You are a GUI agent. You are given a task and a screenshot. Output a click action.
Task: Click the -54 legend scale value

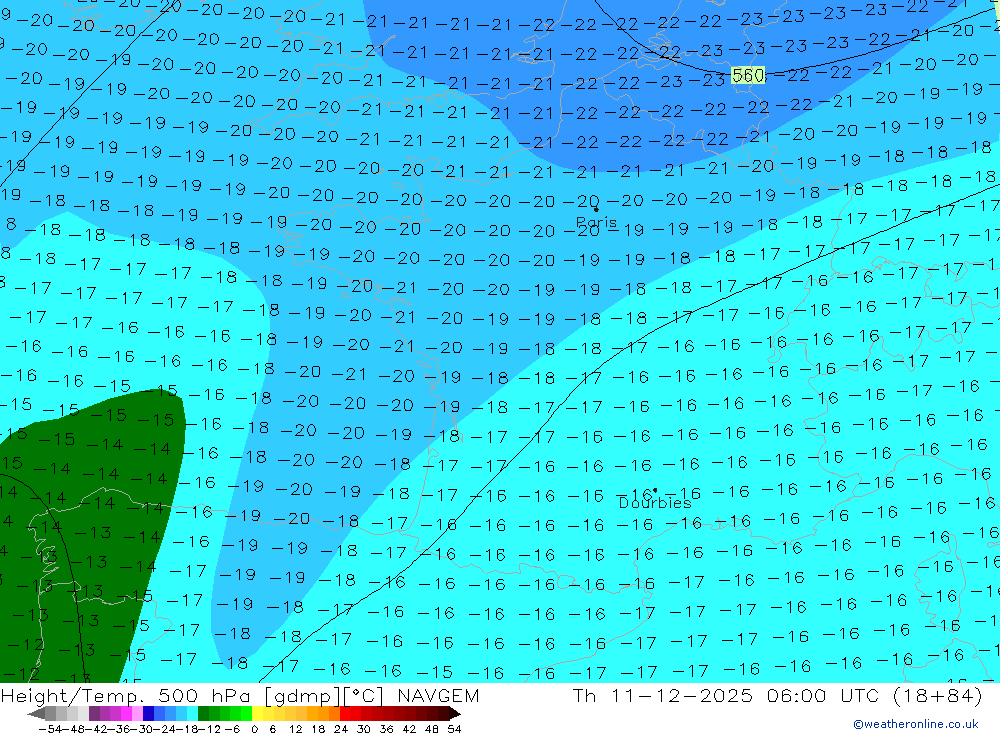[50, 729]
